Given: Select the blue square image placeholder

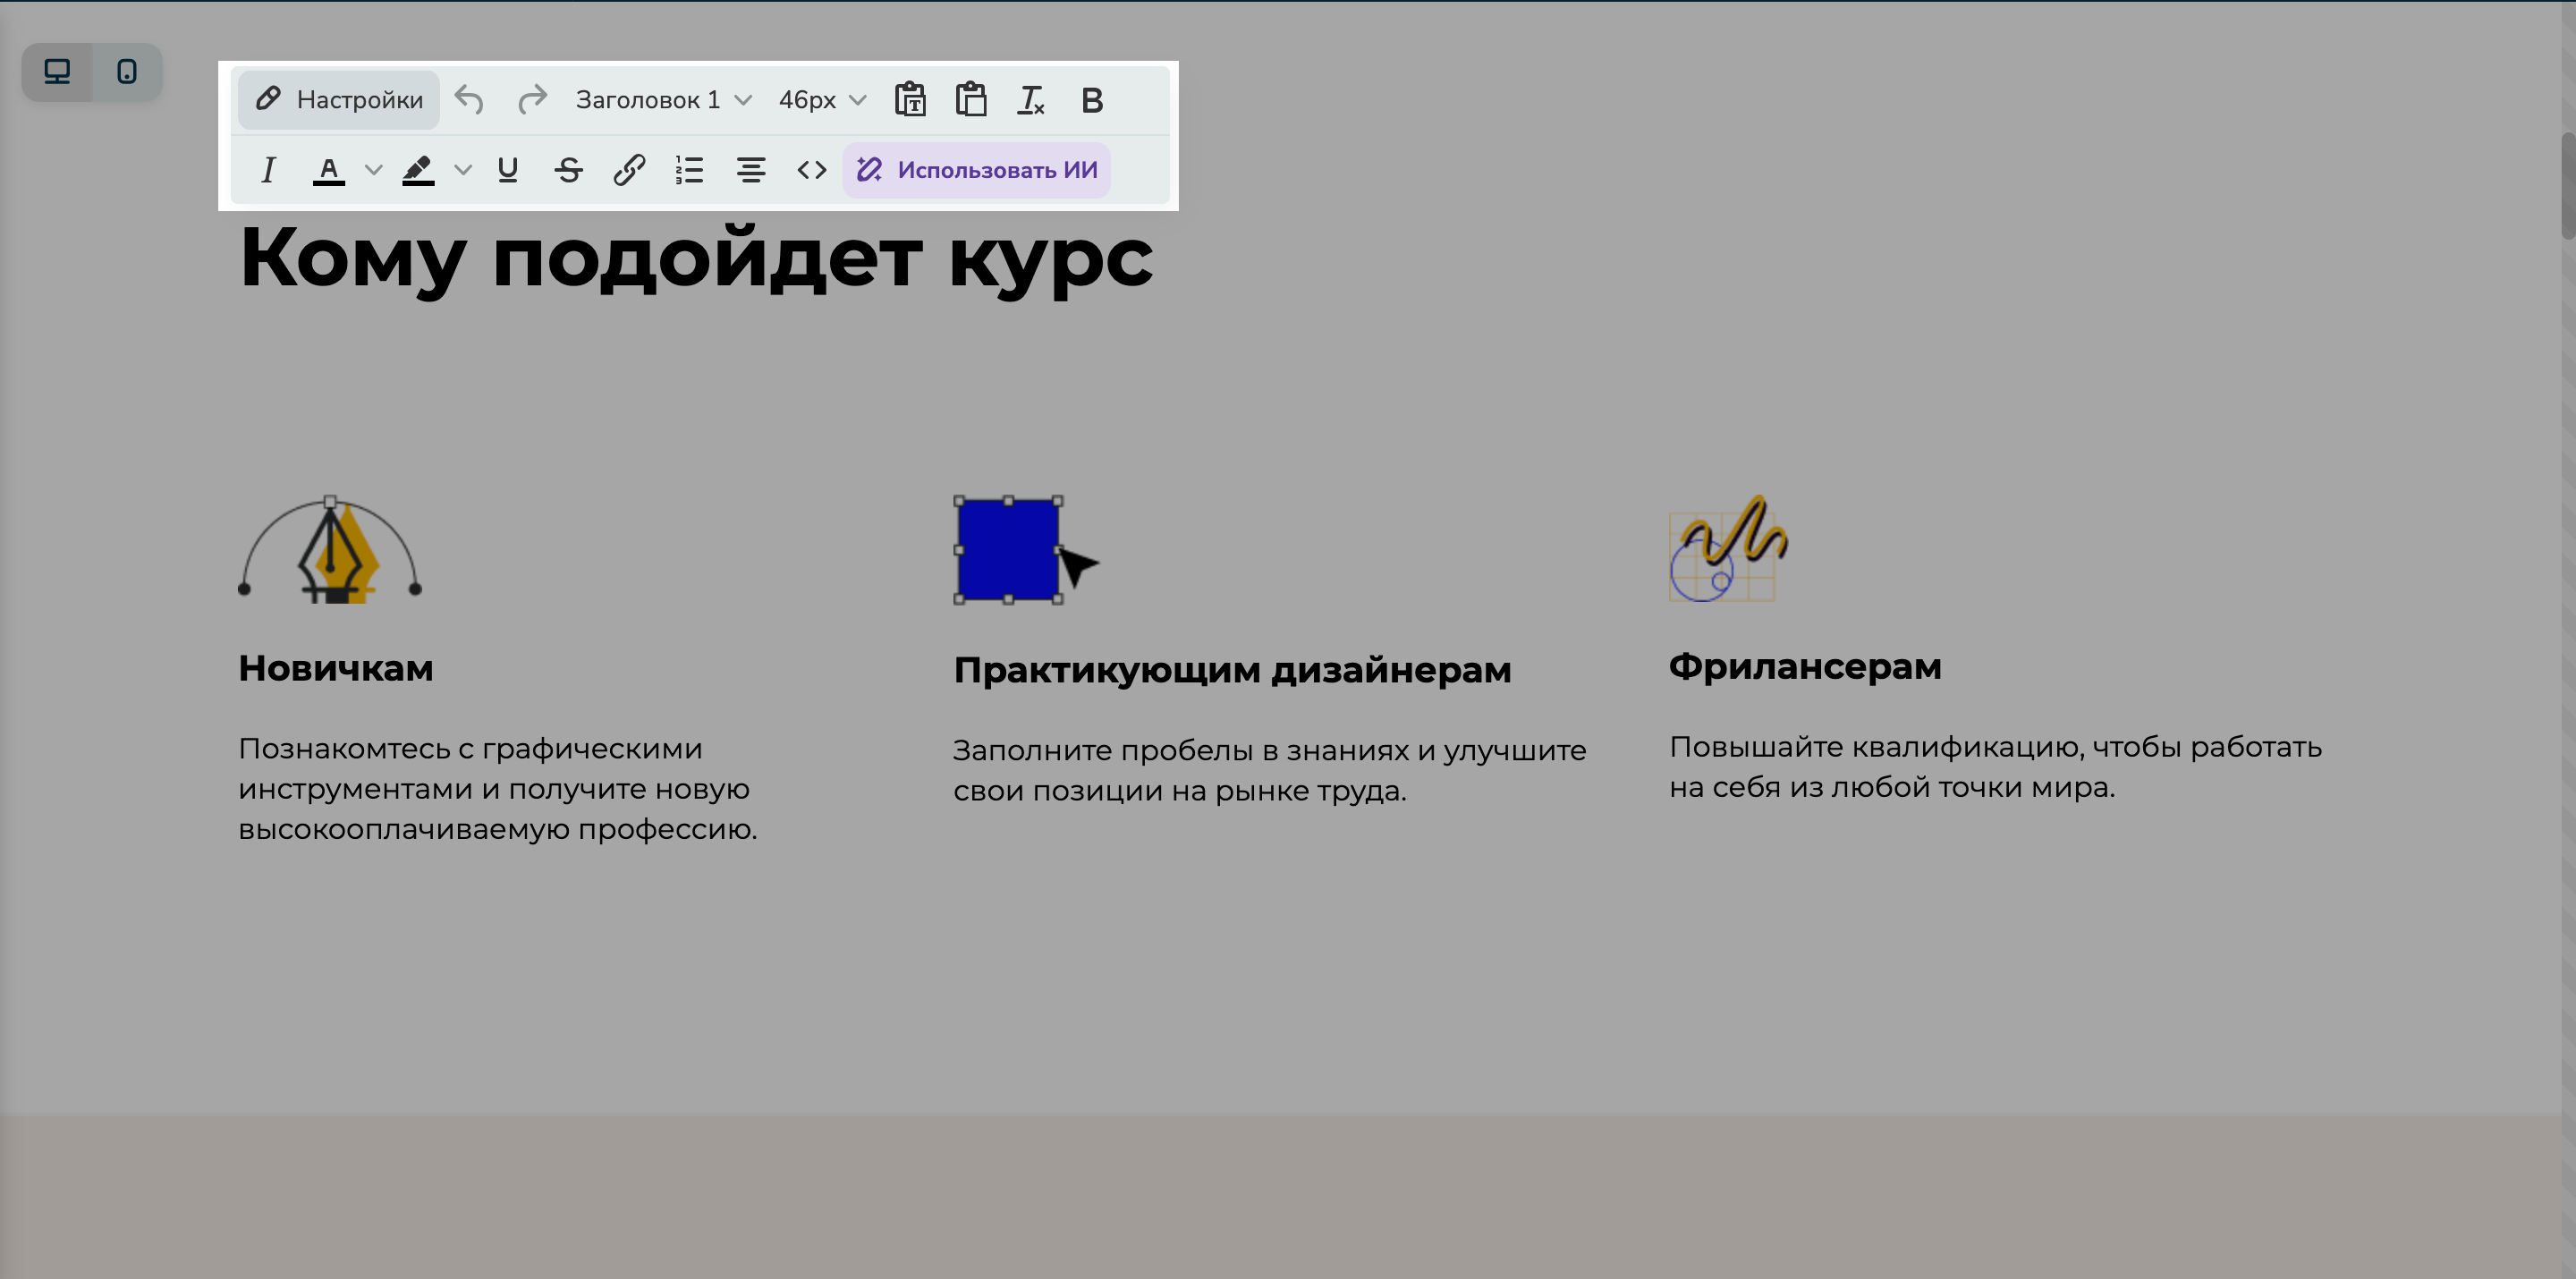Looking at the screenshot, I should click(x=1007, y=551).
